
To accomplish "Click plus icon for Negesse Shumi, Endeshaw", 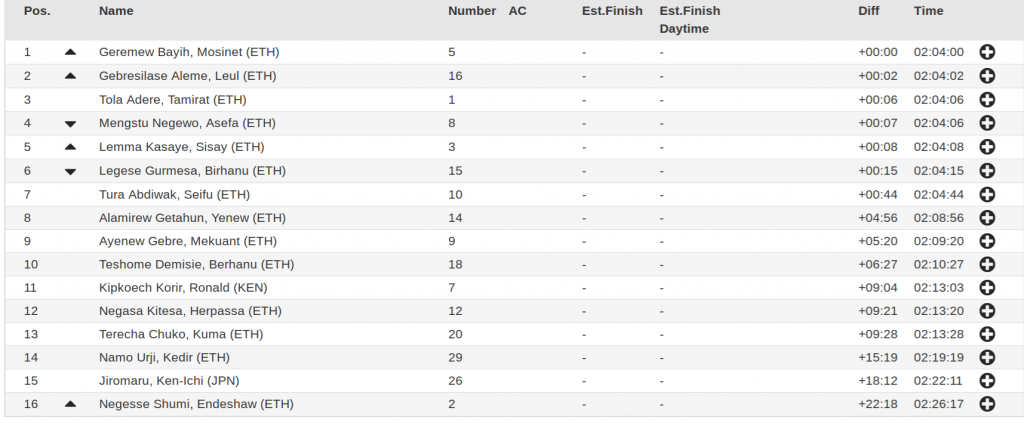I will coord(987,404).
